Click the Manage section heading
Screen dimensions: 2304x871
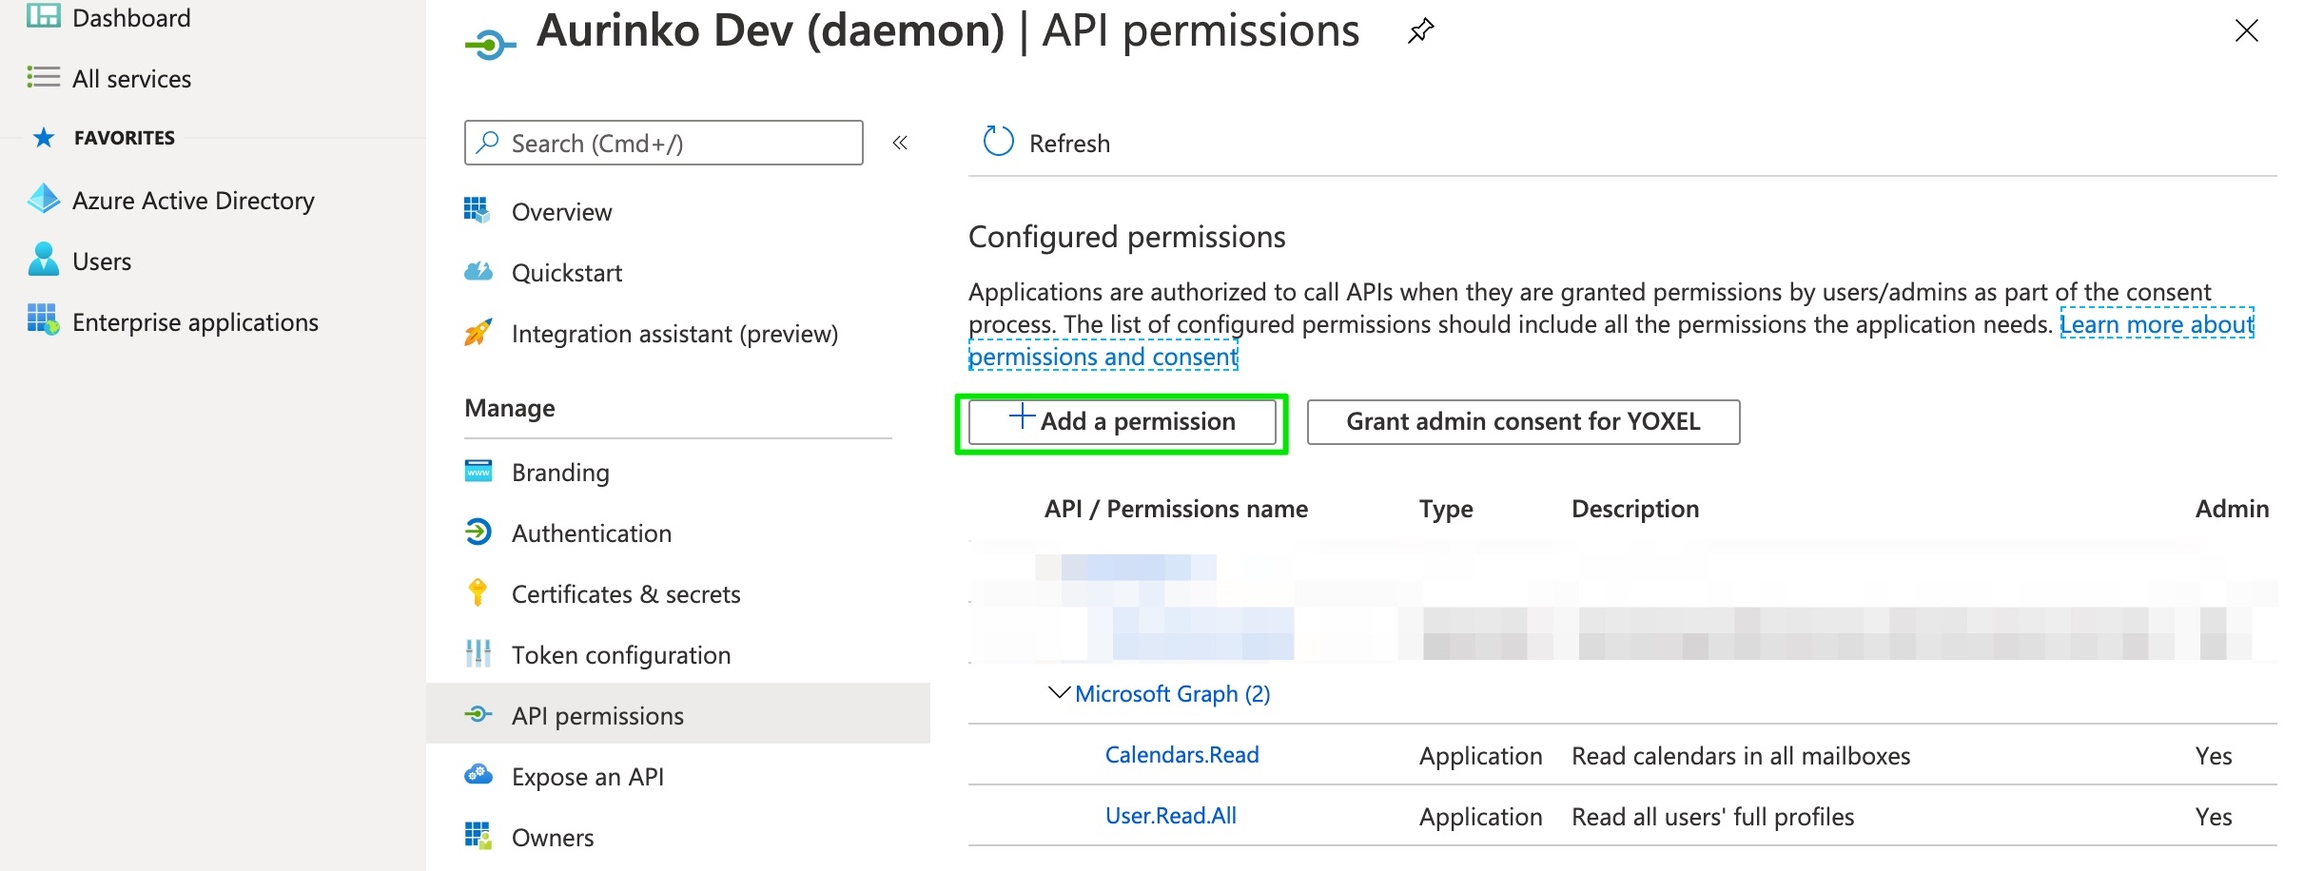coord(509,407)
